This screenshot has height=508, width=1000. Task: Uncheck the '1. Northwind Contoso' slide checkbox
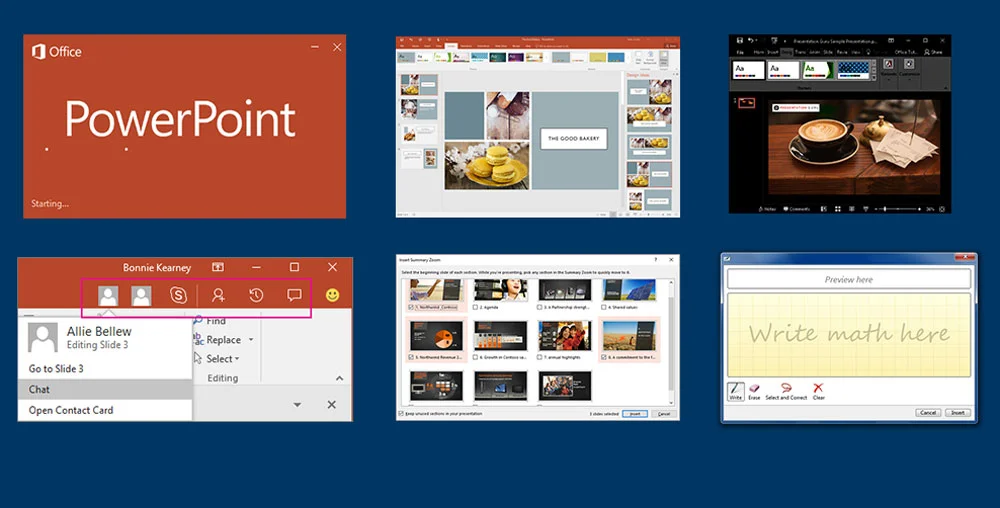pyautogui.click(x=411, y=307)
